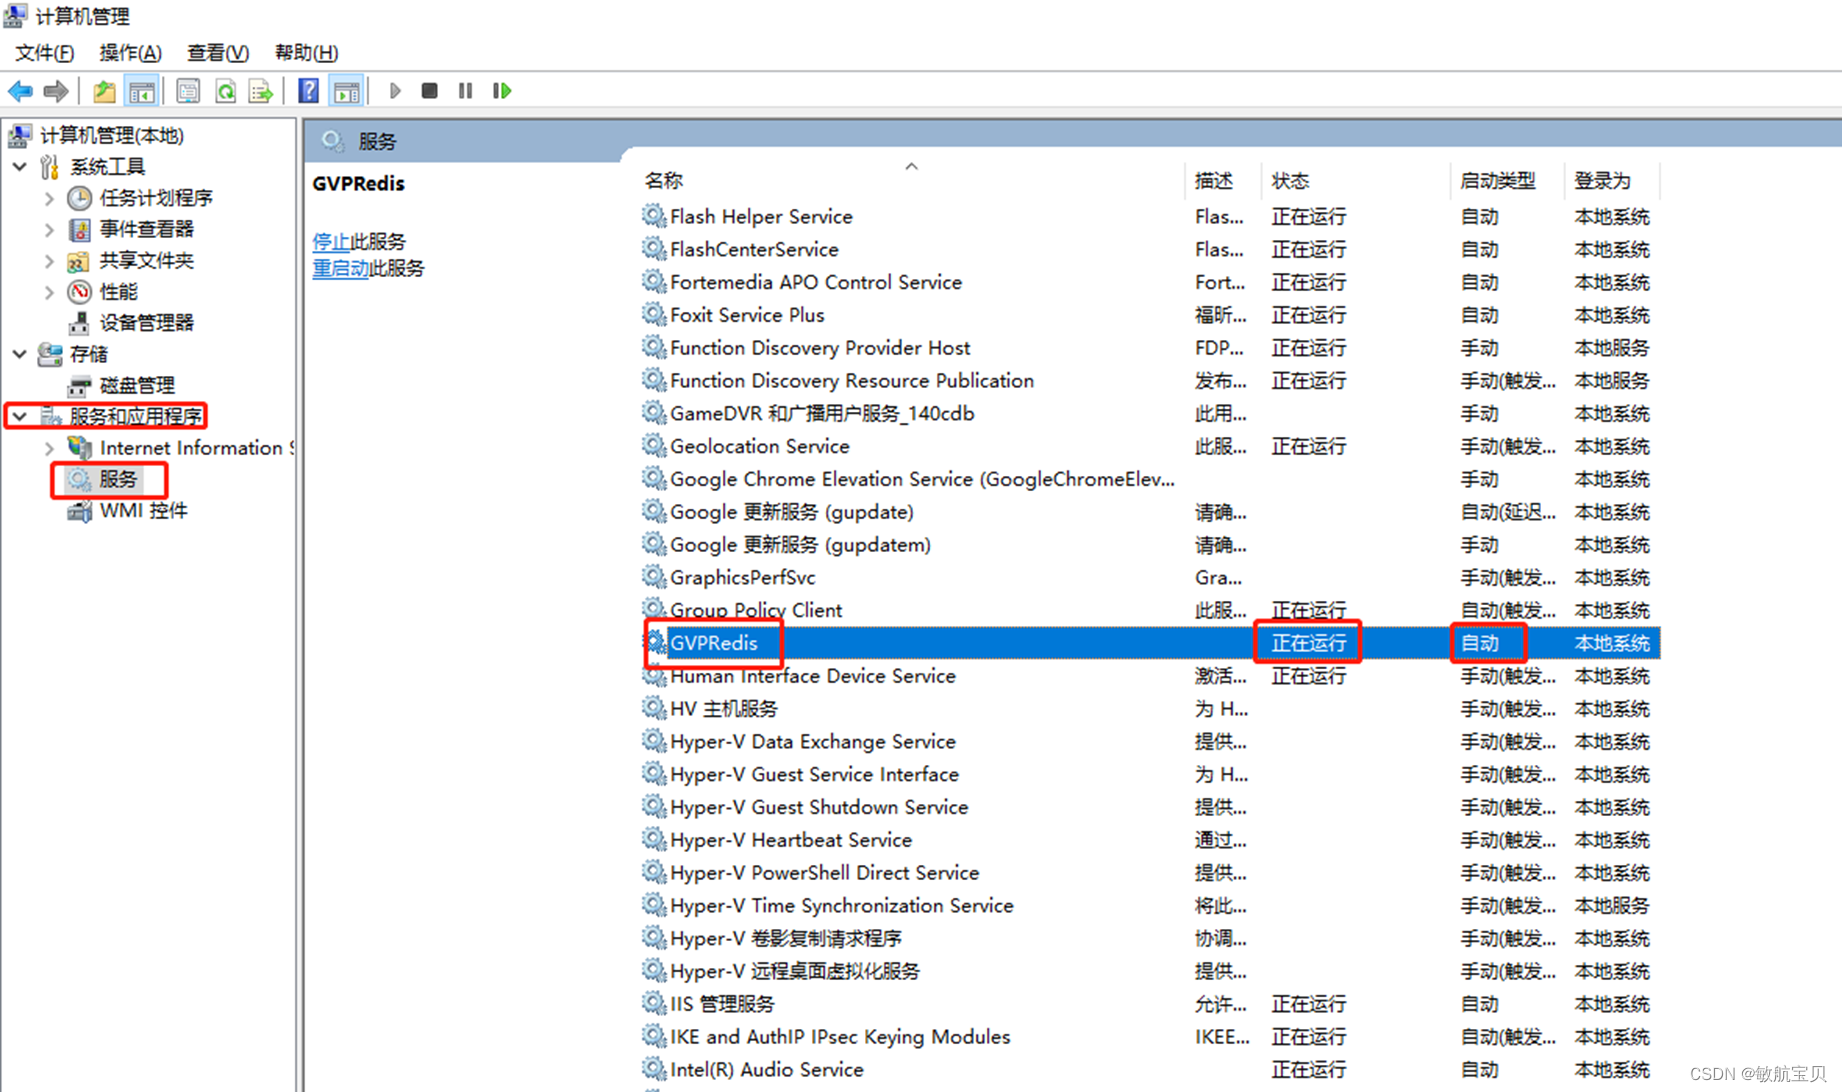This screenshot has height=1092, width=1842.
Task: Click the Forward arrow toolbar icon
Action: 56,91
